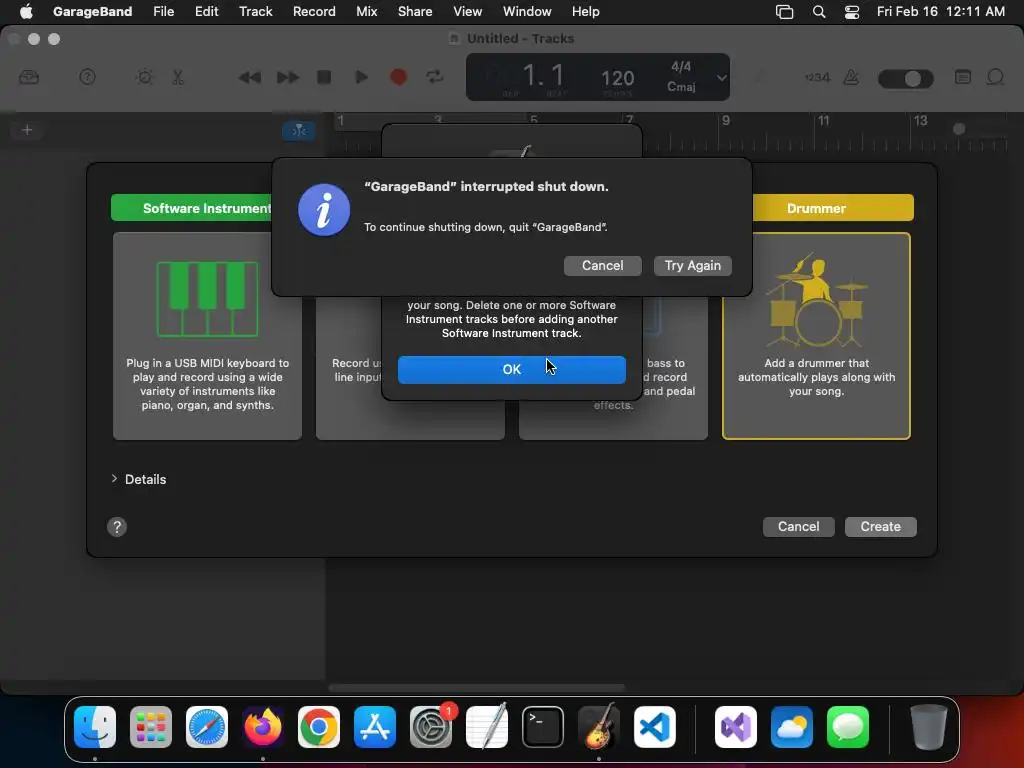Open the Library toolbar icon

29,77
